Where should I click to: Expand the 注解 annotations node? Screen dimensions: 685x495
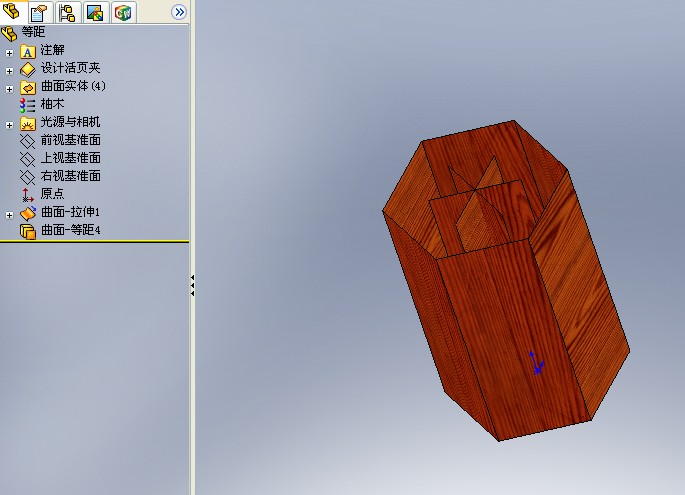point(9,53)
